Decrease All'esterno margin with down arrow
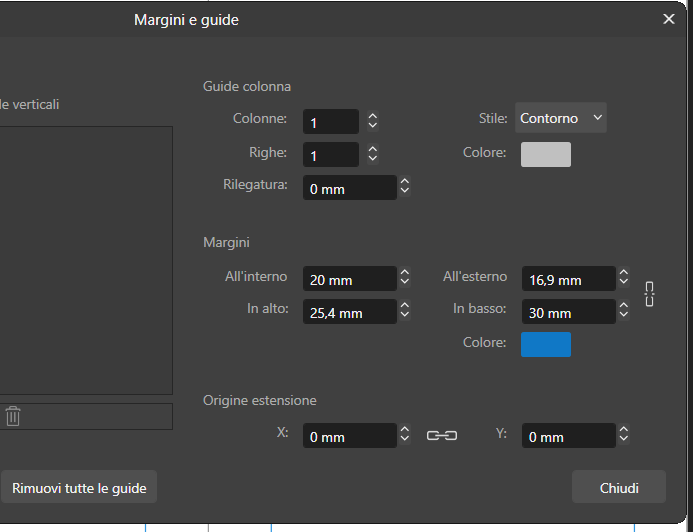 pos(624,283)
